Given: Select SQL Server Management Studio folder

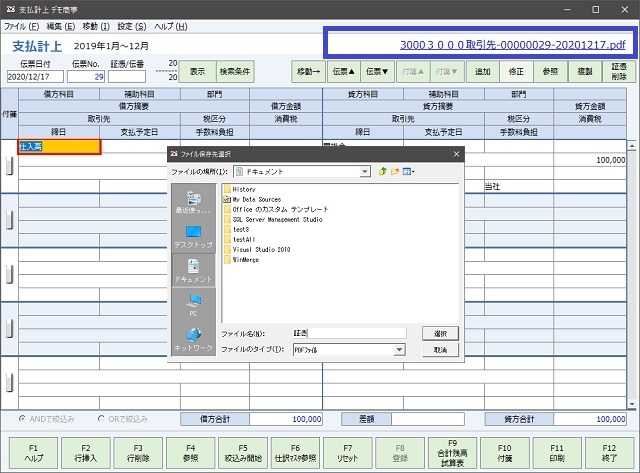Looking at the screenshot, I should [273, 220].
